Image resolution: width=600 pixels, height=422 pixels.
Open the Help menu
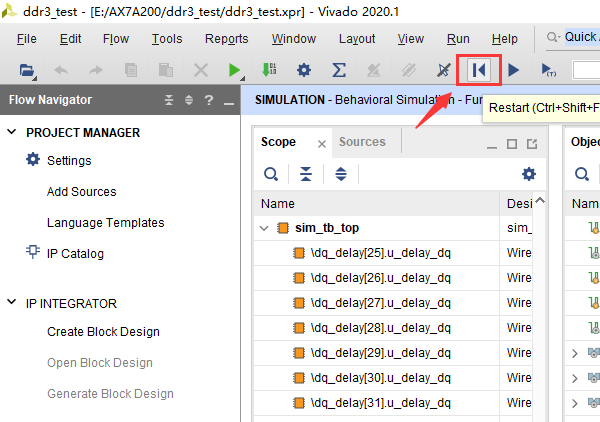505,39
